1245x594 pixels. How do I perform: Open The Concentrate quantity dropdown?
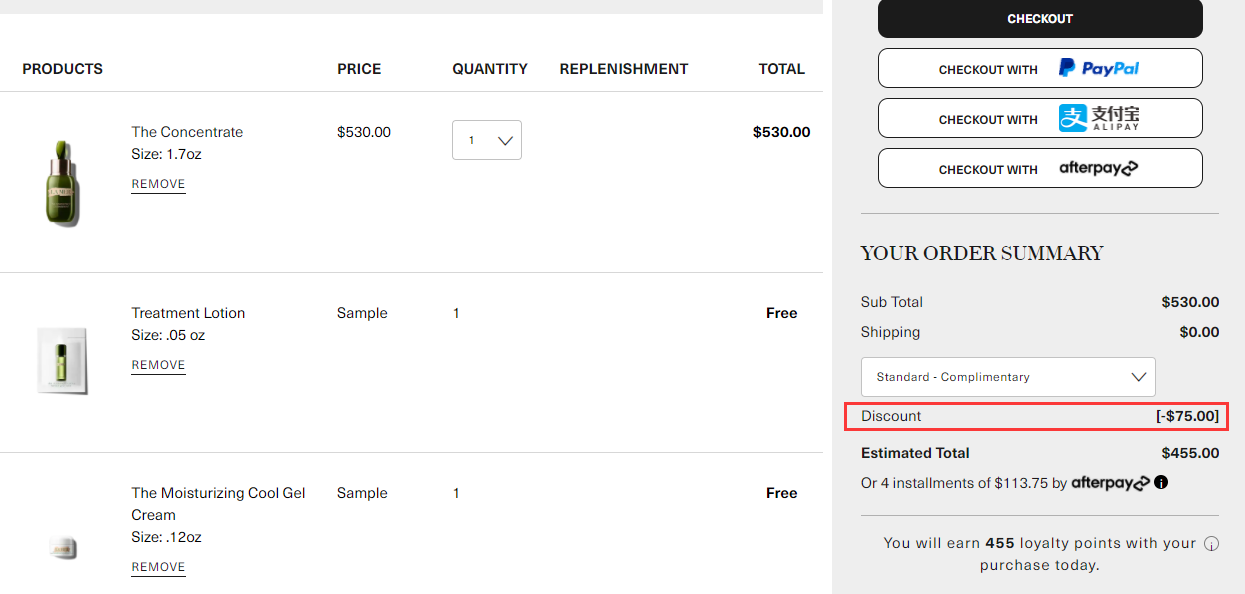point(487,140)
